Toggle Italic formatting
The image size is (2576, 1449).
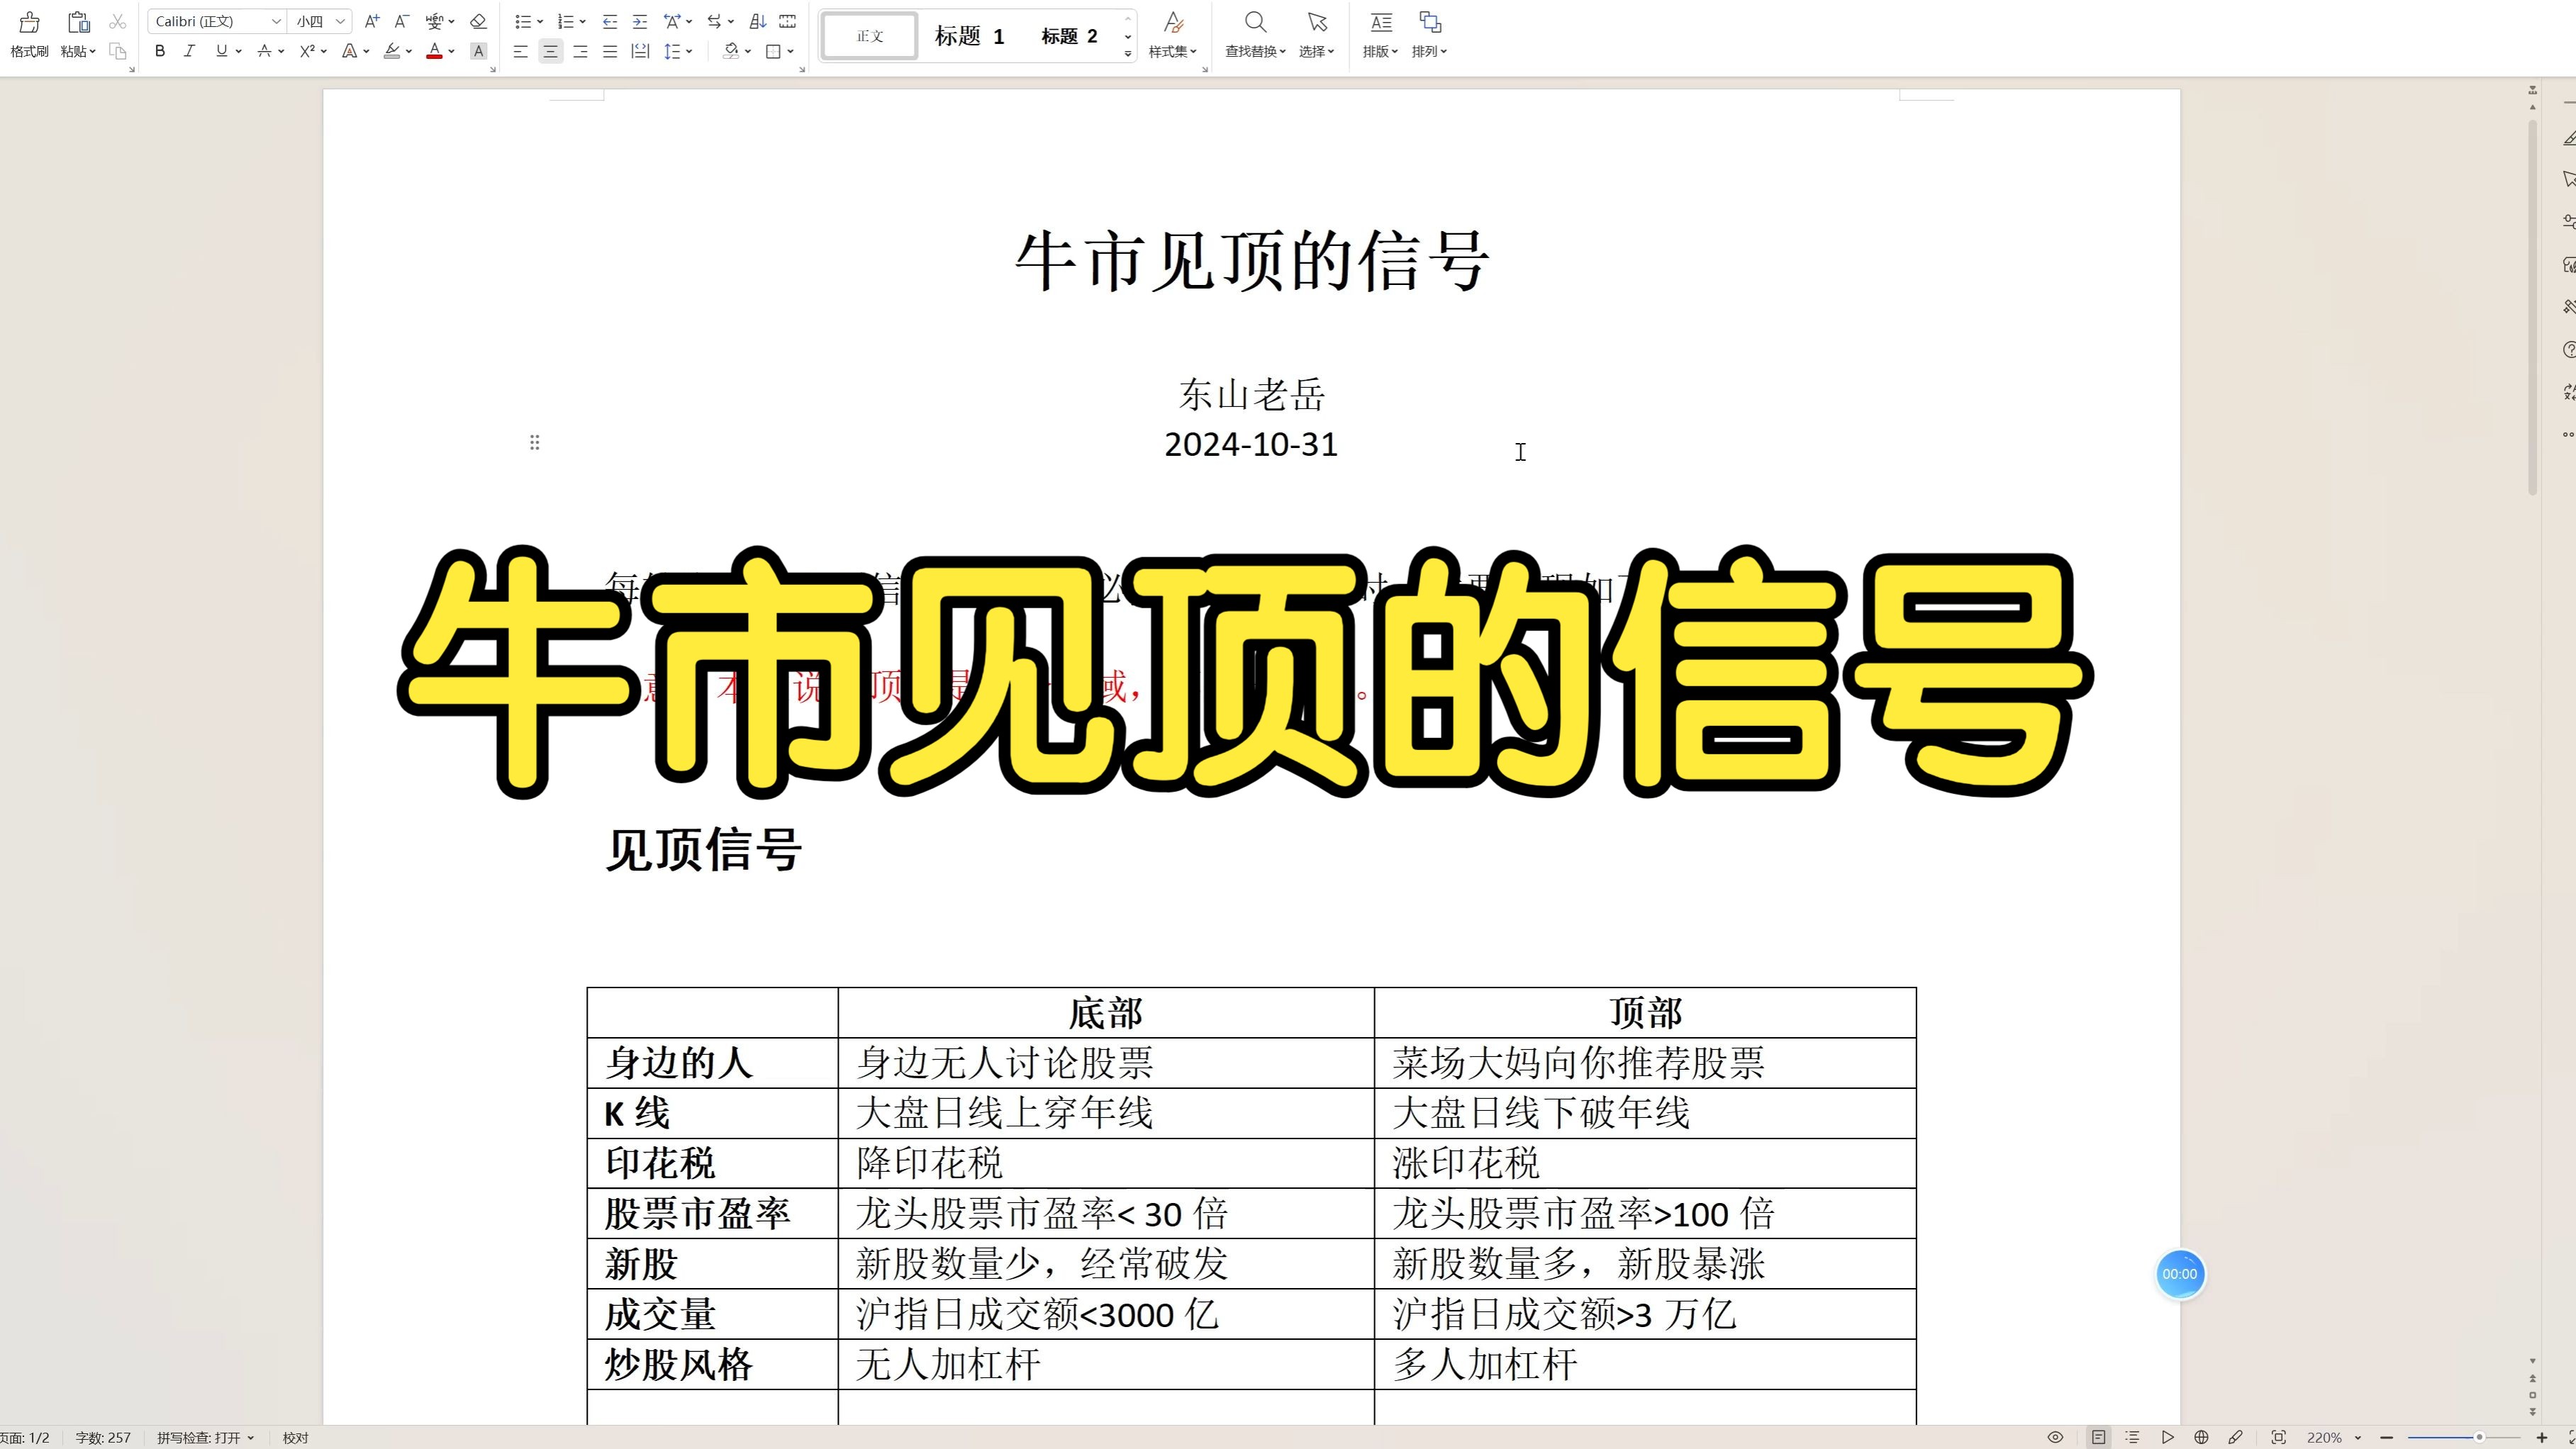pos(189,51)
